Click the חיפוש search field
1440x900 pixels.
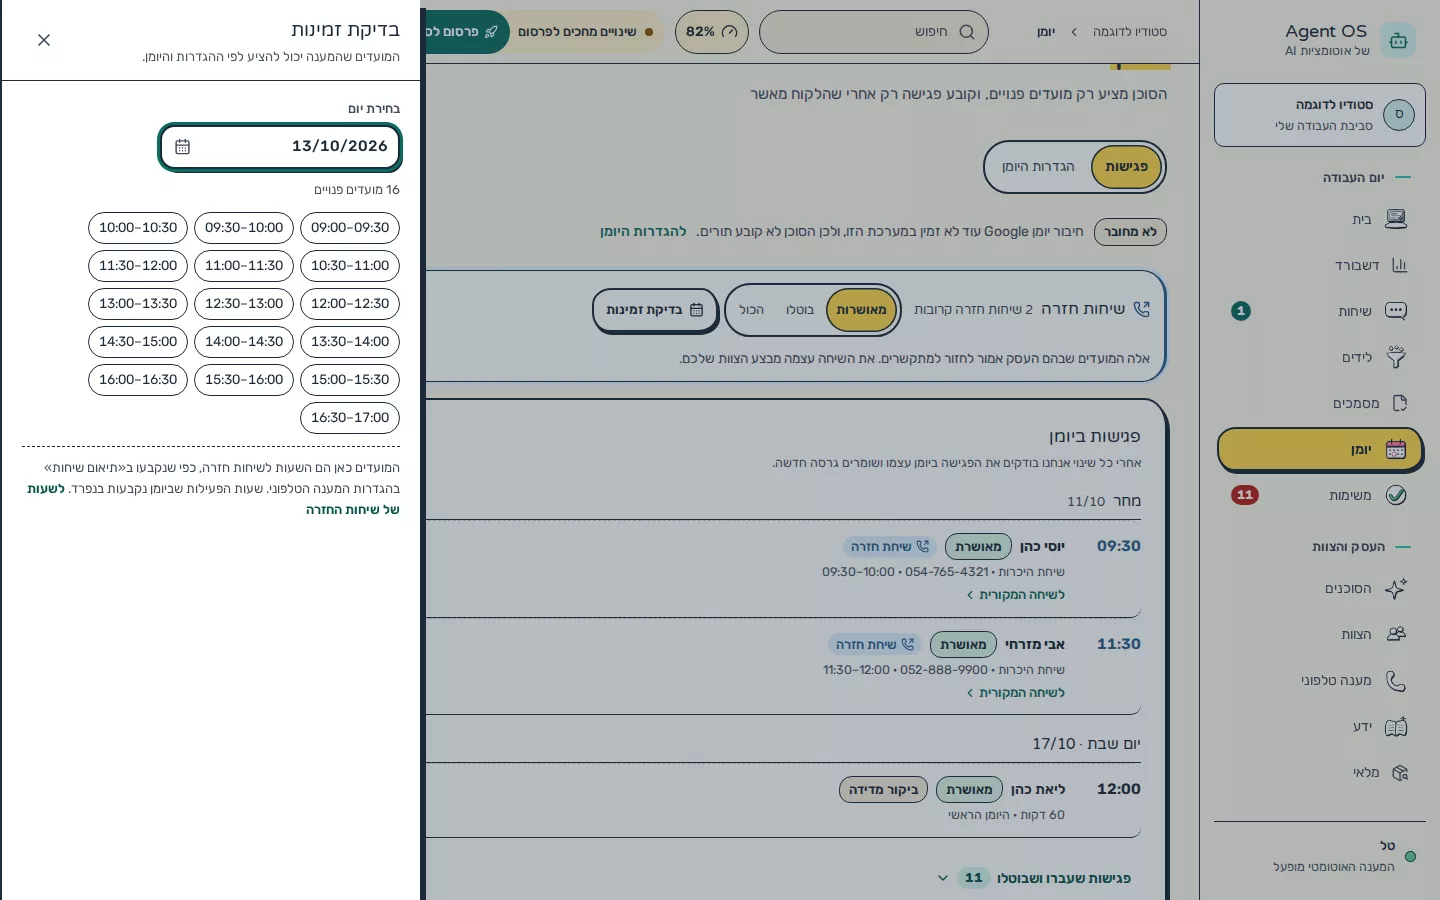(x=874, y=32)
